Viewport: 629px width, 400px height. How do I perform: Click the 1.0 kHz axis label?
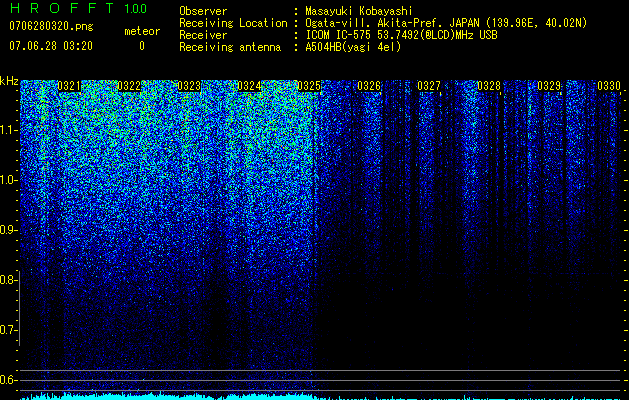click(x=7, y=180)
